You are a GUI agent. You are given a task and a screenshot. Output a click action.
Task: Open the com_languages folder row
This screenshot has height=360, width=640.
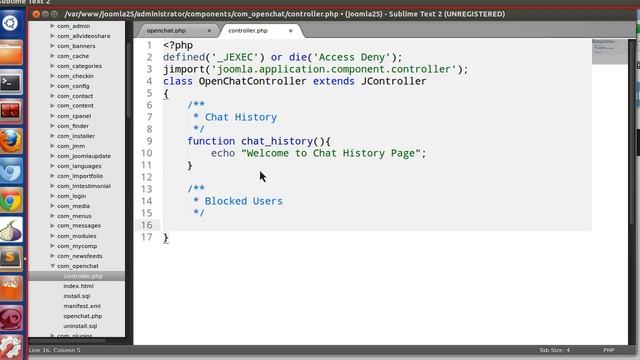pos(77,166)
